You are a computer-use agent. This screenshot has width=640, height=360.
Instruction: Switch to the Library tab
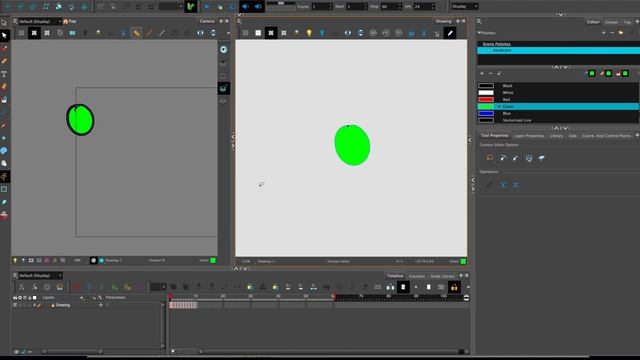556,136
